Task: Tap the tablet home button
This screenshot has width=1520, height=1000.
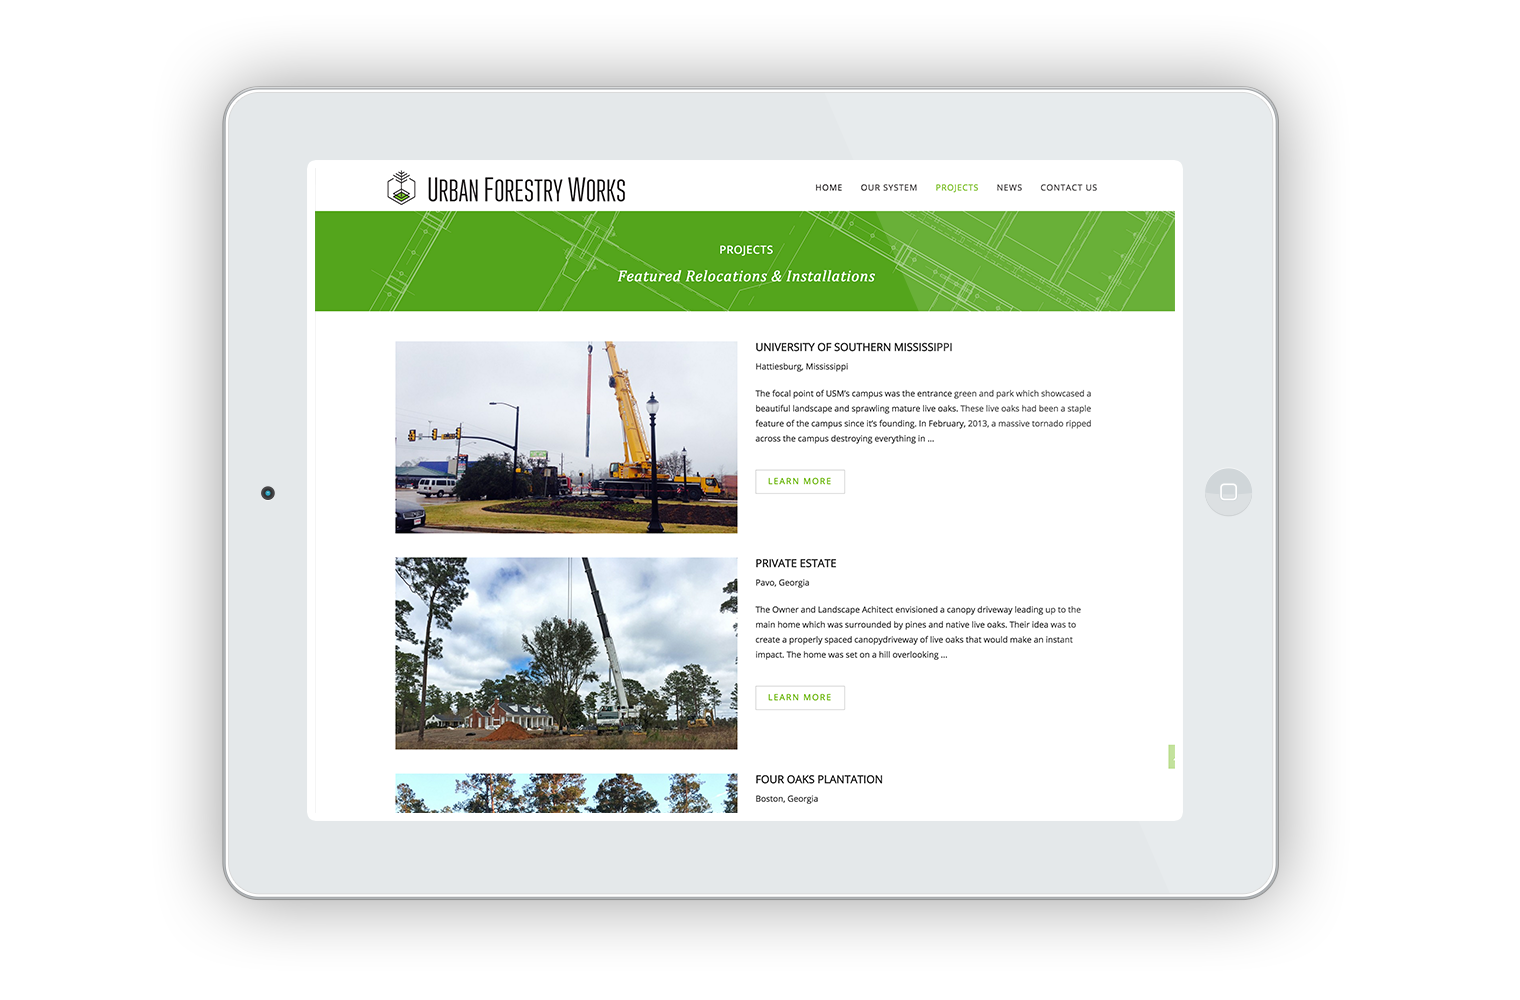Action: (x=1228, y=492)
